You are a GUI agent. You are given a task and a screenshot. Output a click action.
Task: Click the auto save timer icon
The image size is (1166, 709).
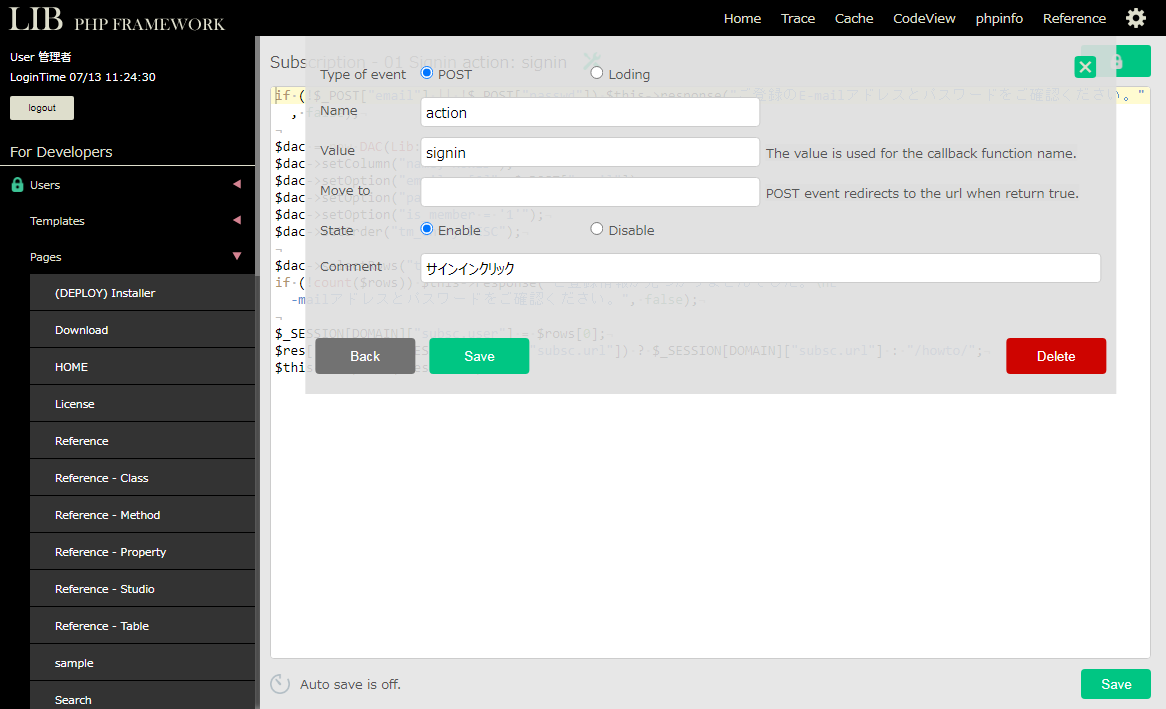(281, 684)
